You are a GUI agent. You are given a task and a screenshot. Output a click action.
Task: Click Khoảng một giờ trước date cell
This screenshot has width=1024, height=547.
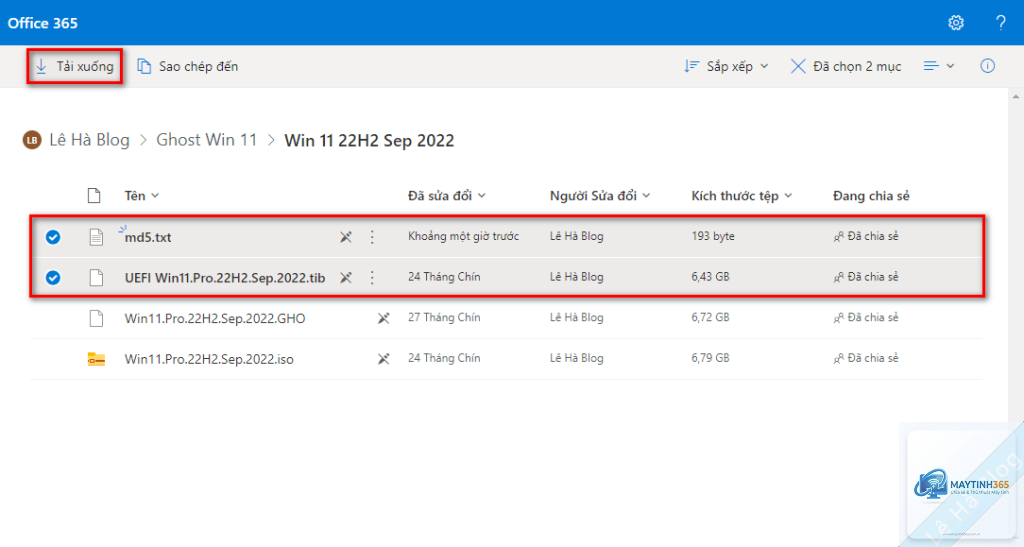464,236
